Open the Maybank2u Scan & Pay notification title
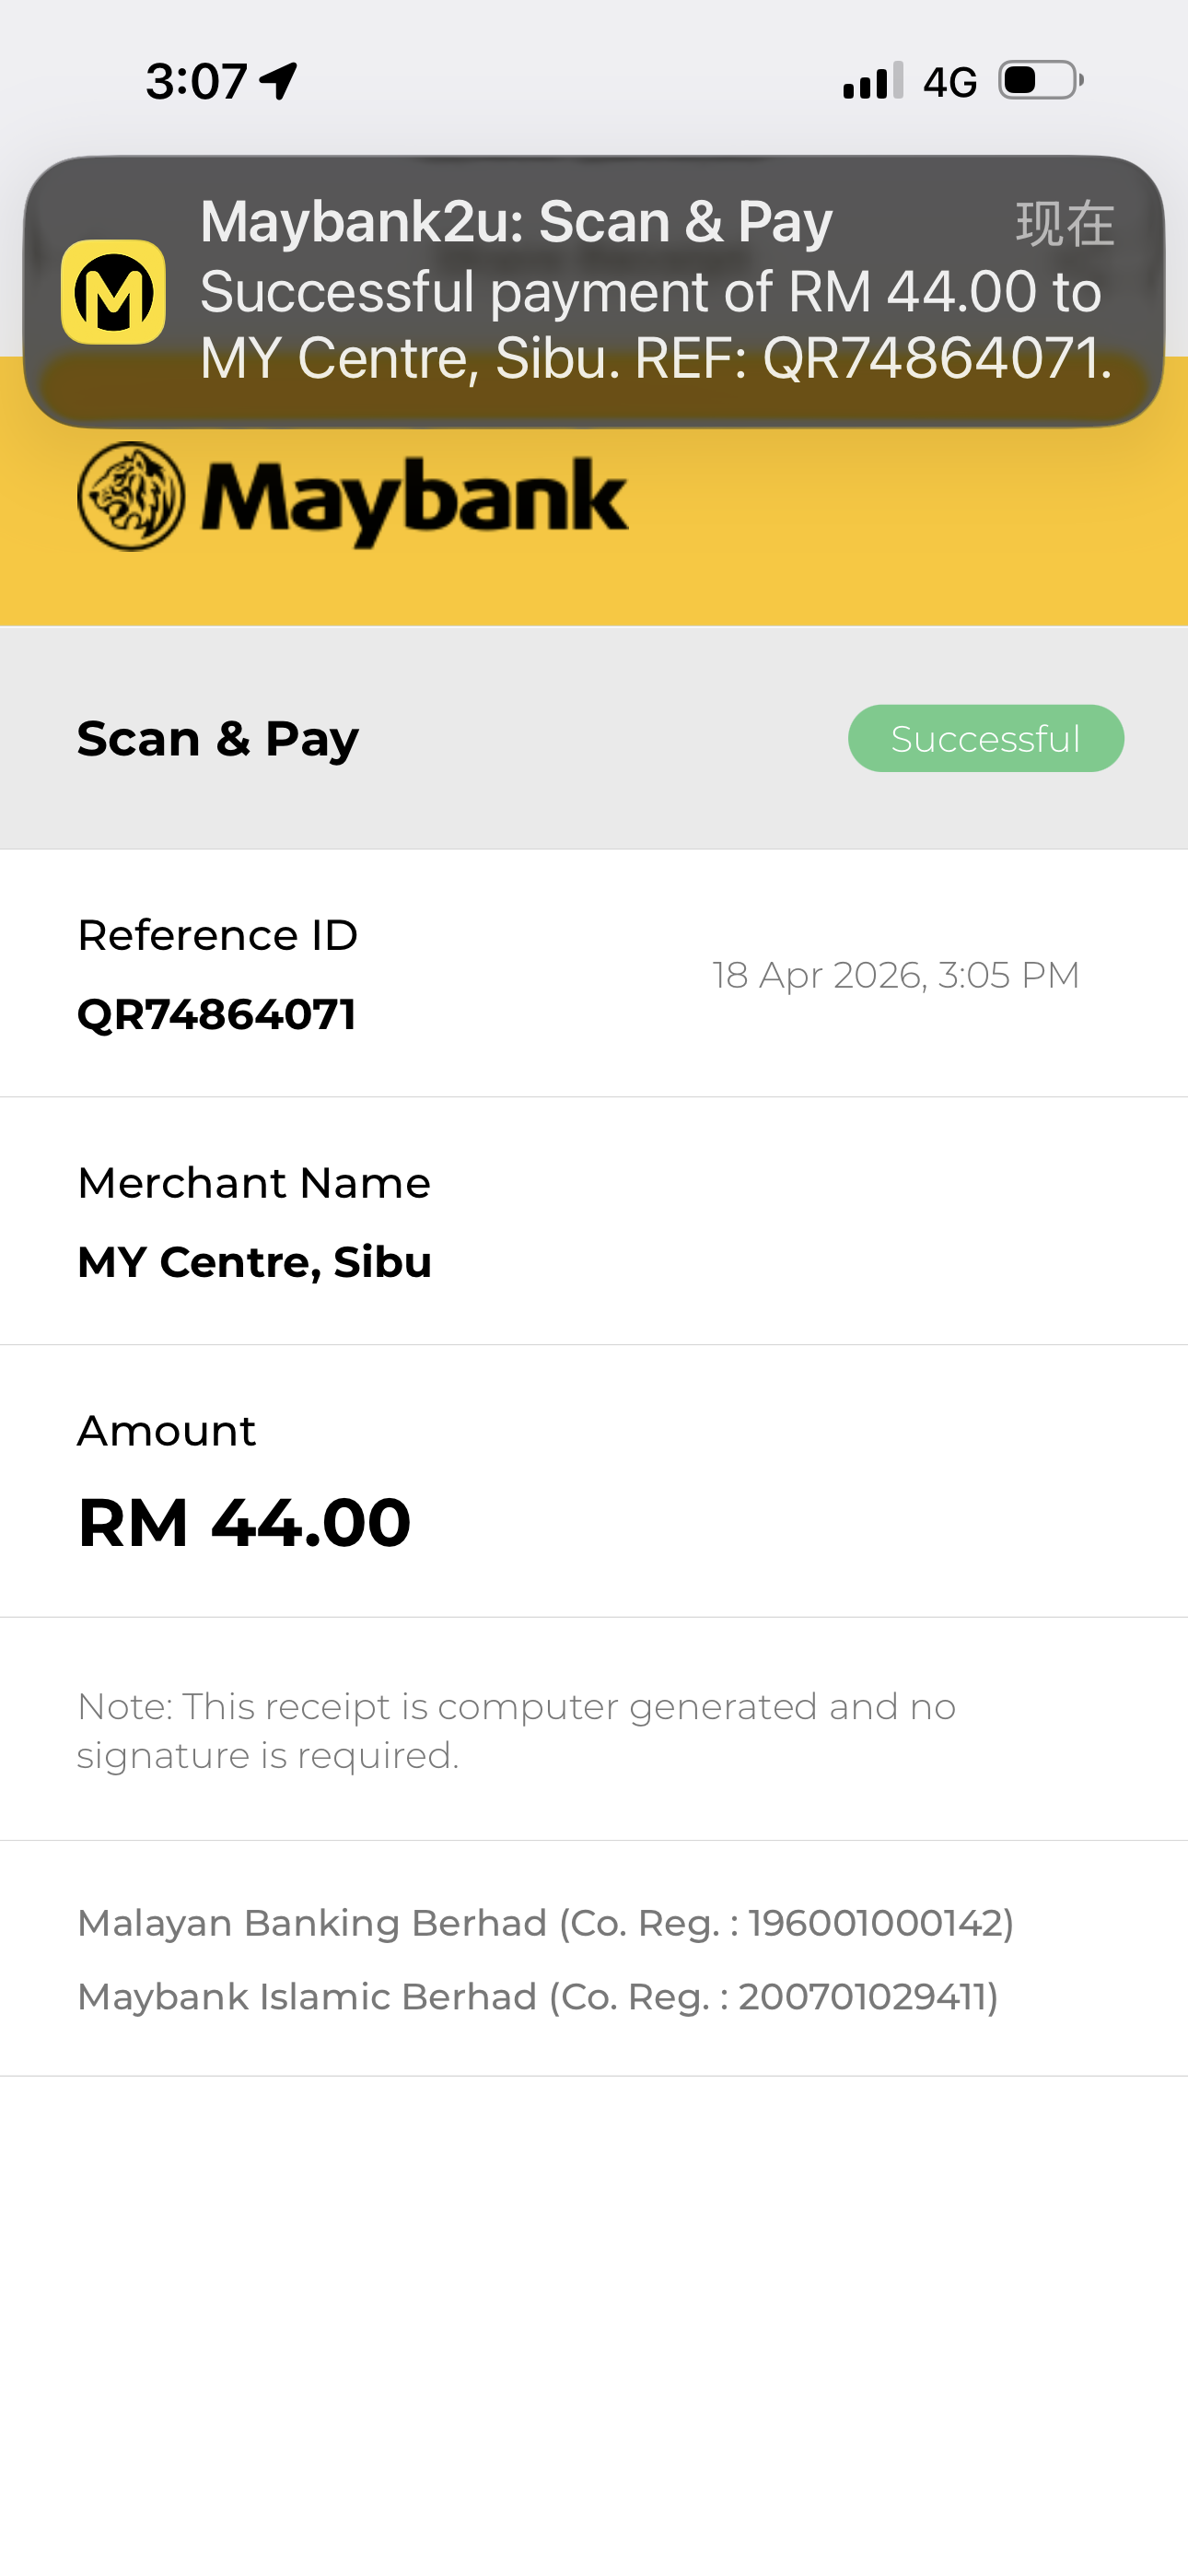The image size is (1188, 2576). 516,221
